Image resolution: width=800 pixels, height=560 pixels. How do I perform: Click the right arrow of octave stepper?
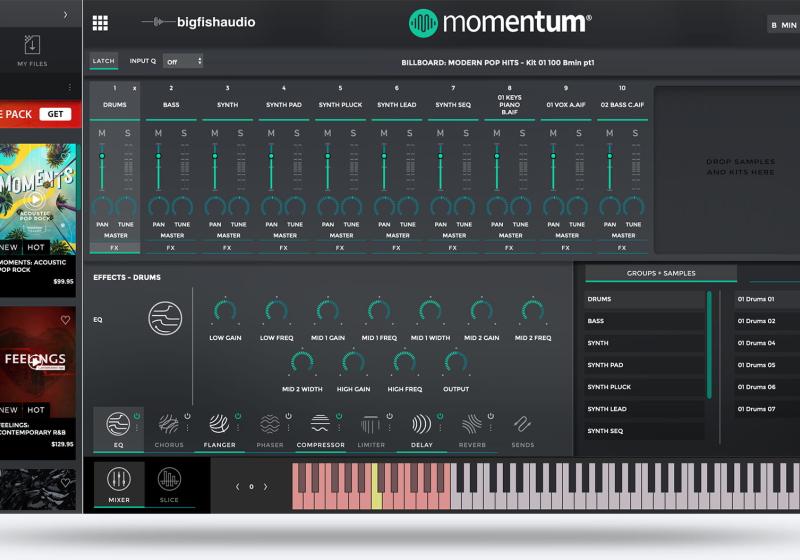coord(265,487)
